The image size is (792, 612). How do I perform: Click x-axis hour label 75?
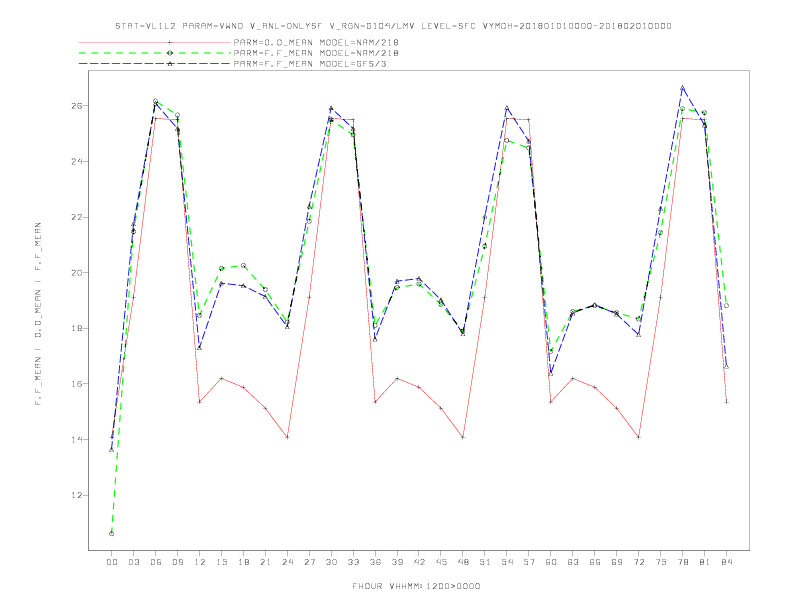pyautogui.click(x=661, y=562)
